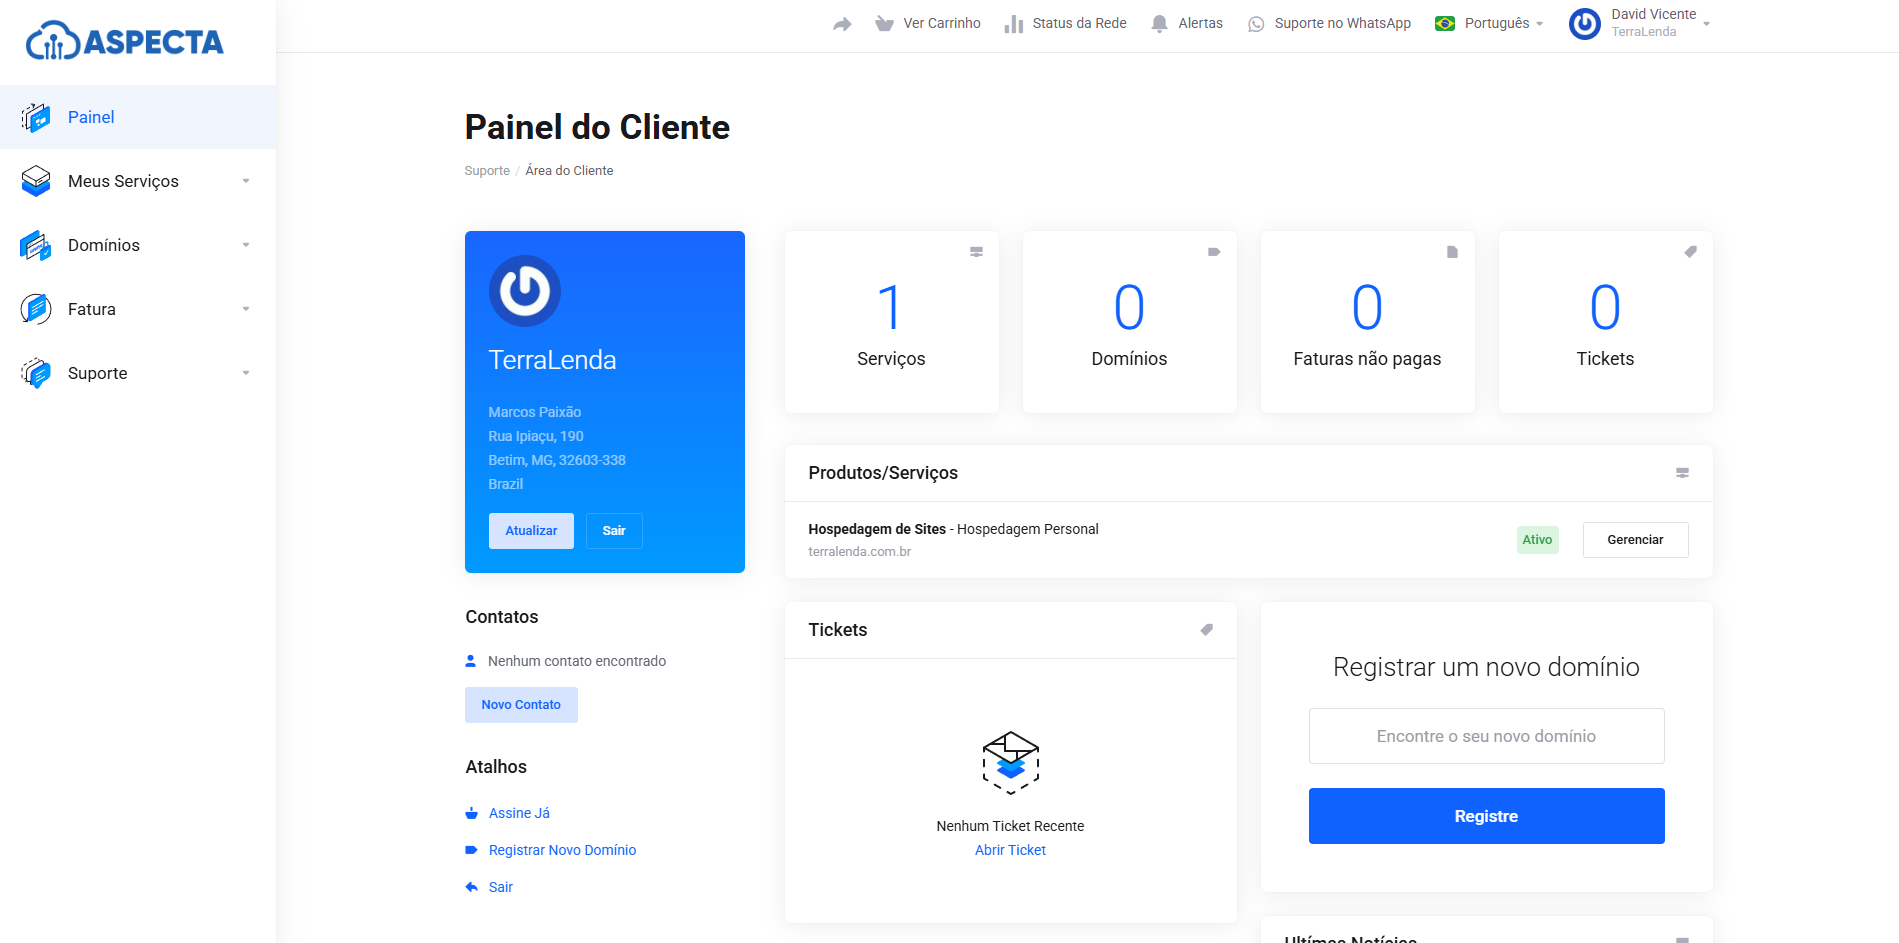Click the Aspecta cloud logo
1899x943 pixels.
124,42
